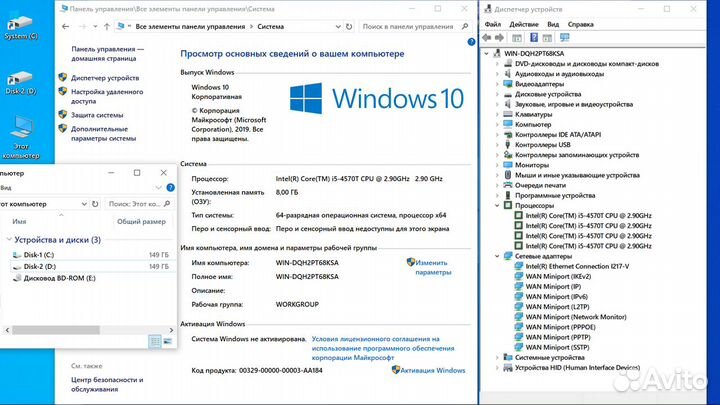Click Изменить параметры link
Screen dimensions: 720x405
pyautogui.click(x=433, y=267)
